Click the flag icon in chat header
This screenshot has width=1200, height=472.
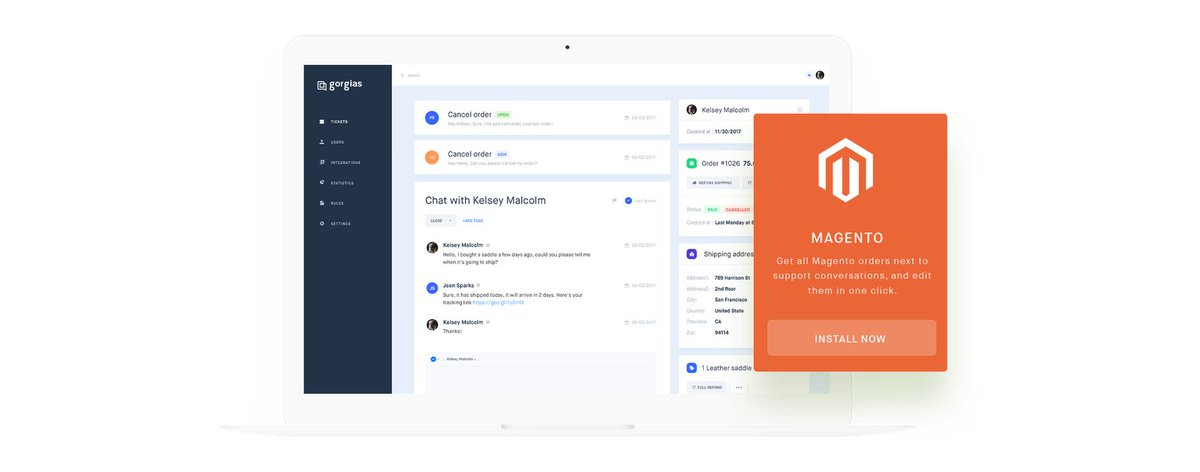[614, 200]
